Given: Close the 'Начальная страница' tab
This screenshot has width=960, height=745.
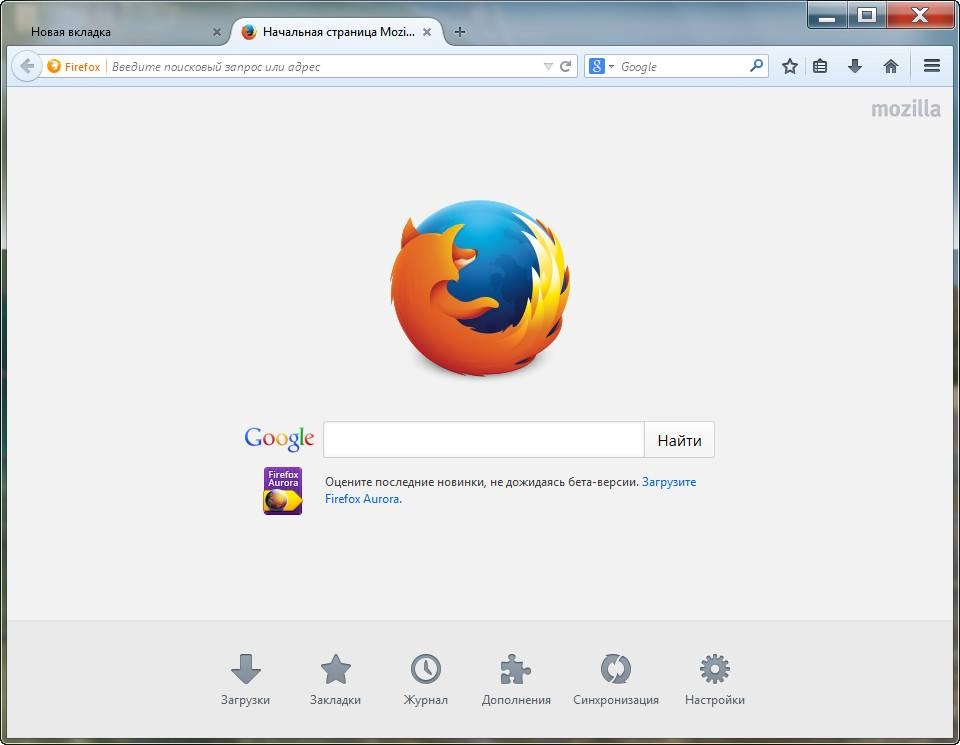Looking at the screenshot, I should (x=427, y=32).
